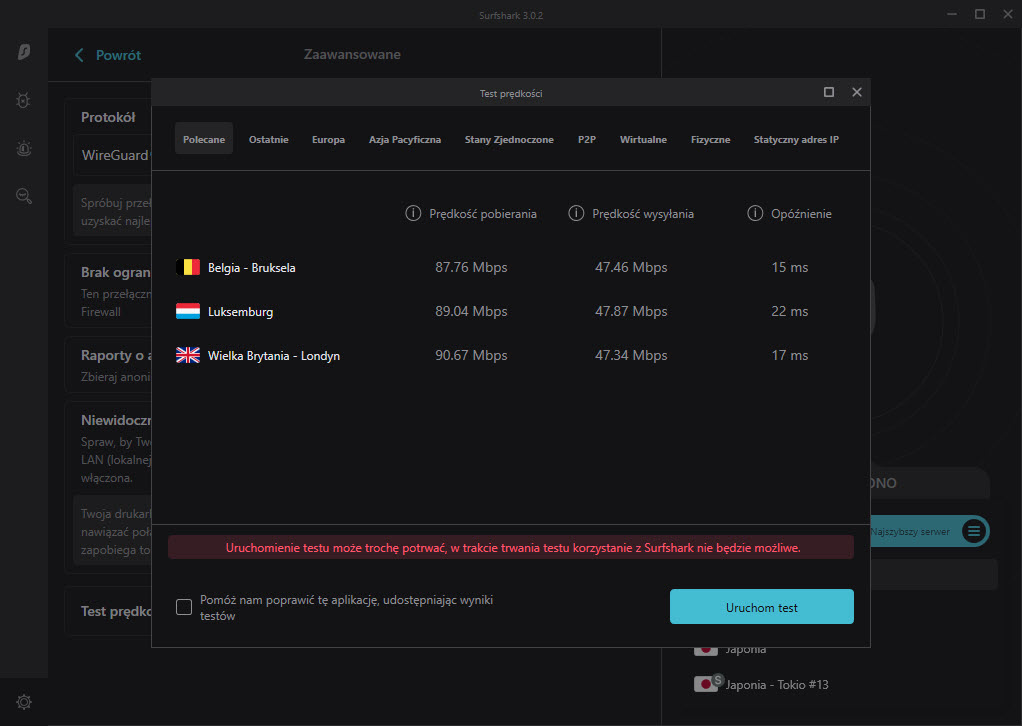Click the United Kingdom flag icon

(188, 355)
